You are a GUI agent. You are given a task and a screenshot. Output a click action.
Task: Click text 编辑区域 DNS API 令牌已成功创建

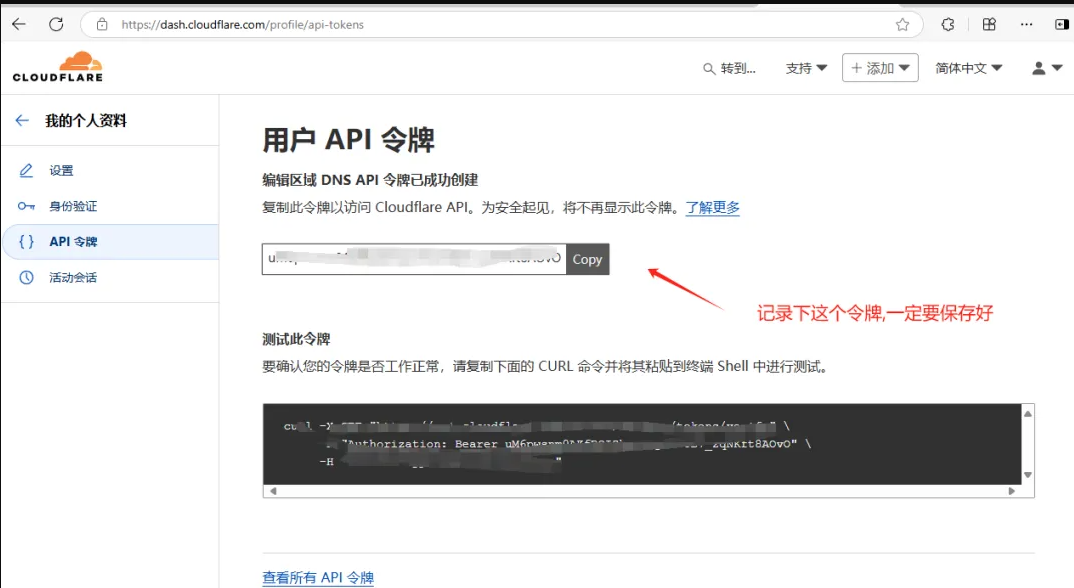[x=370, y=180]
